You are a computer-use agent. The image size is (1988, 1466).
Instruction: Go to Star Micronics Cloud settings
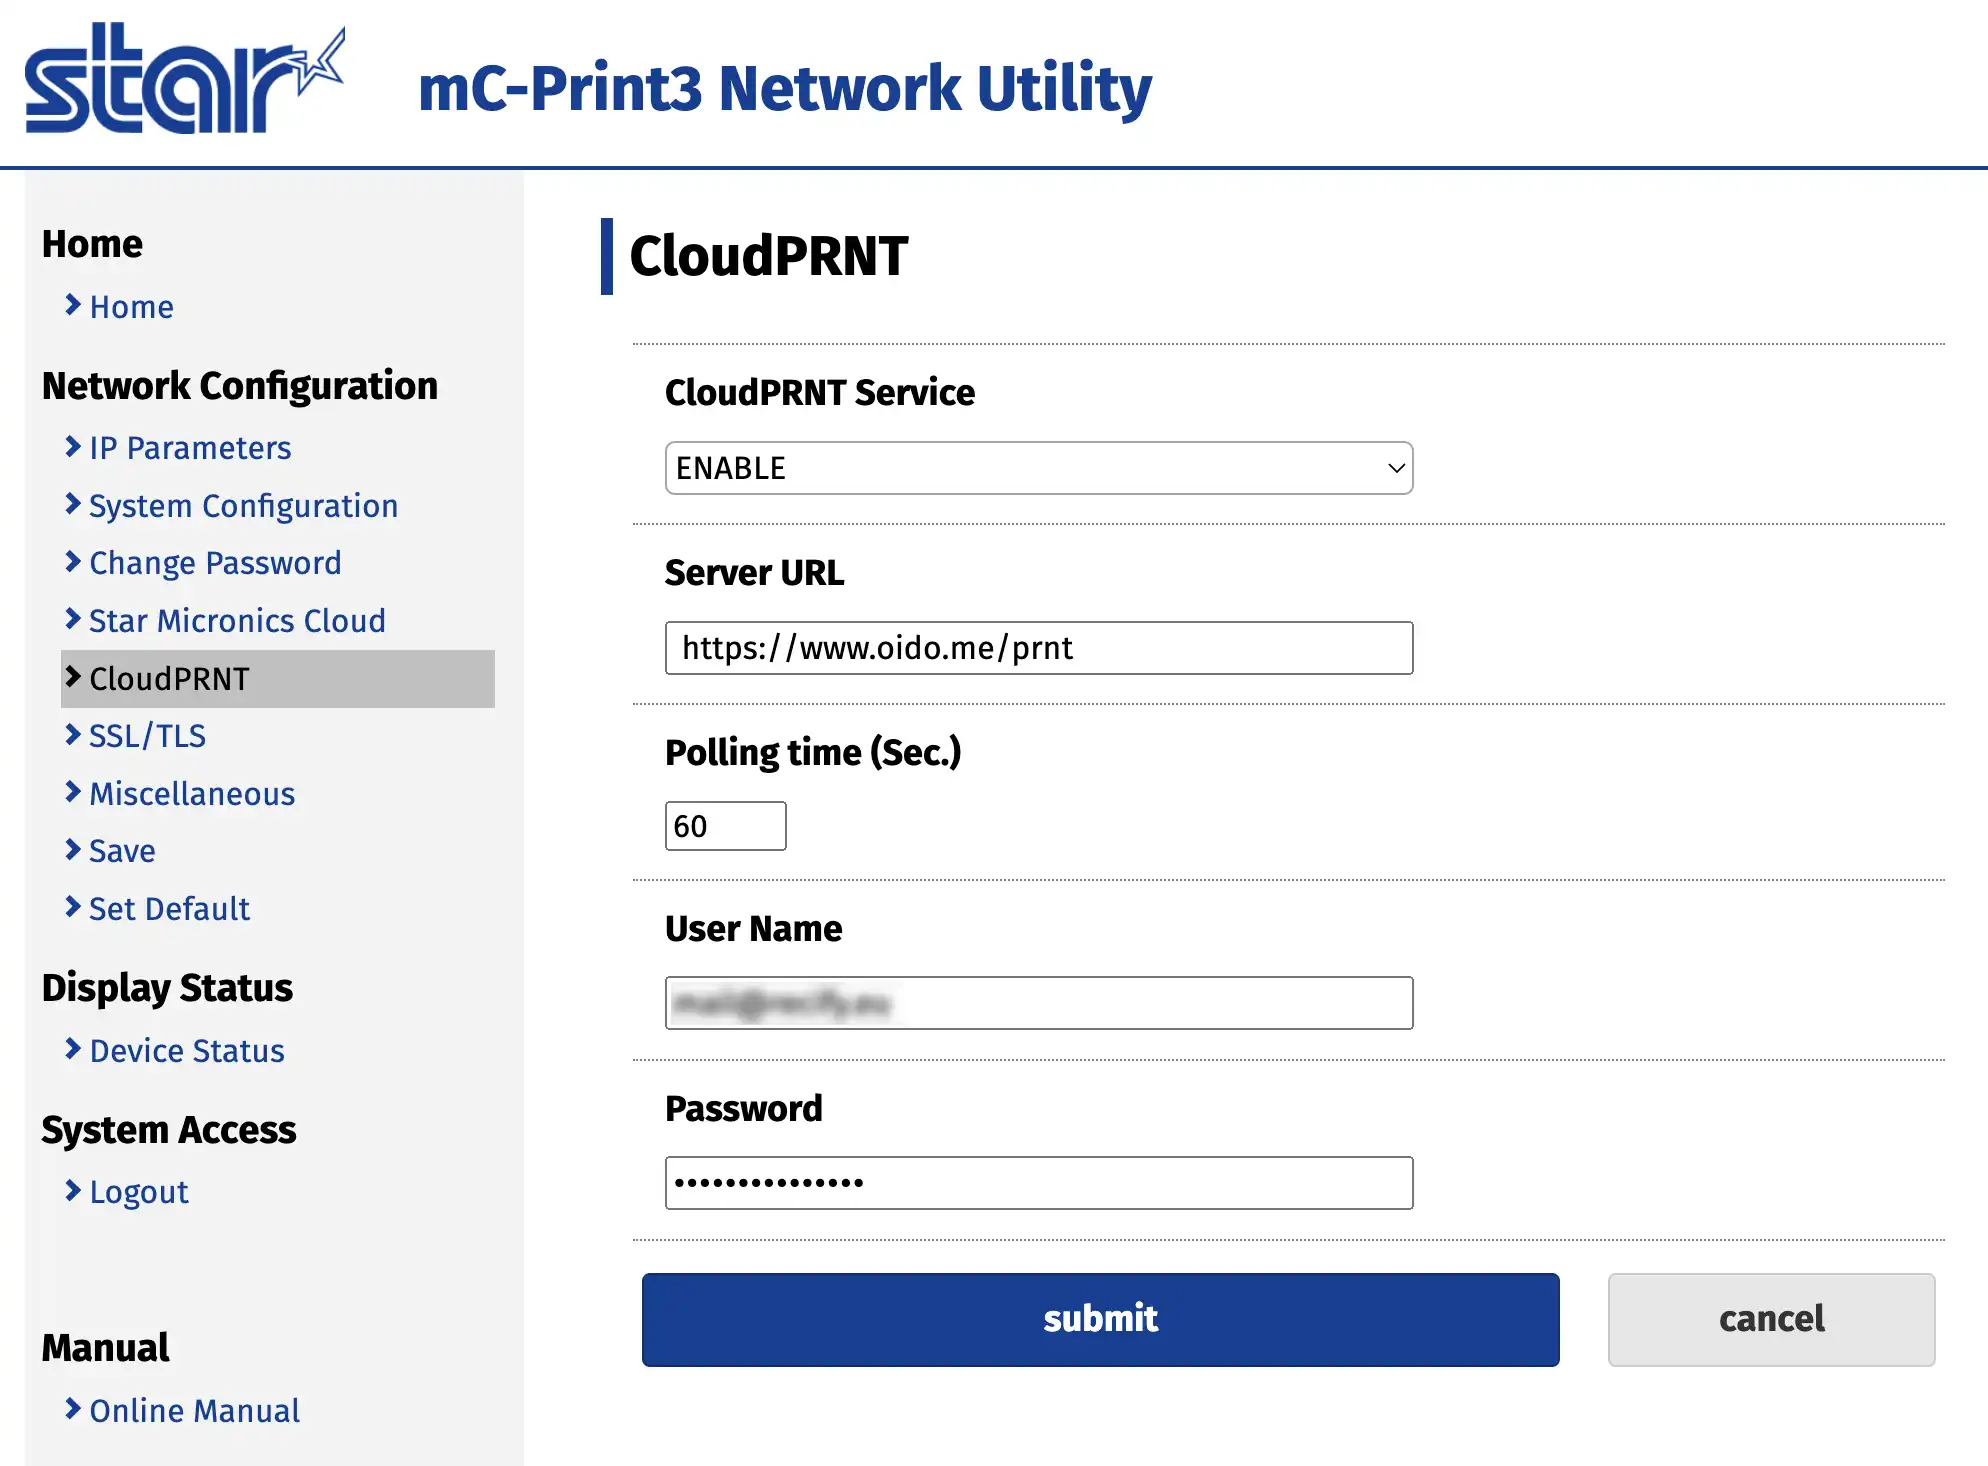[x=237, y=621]
